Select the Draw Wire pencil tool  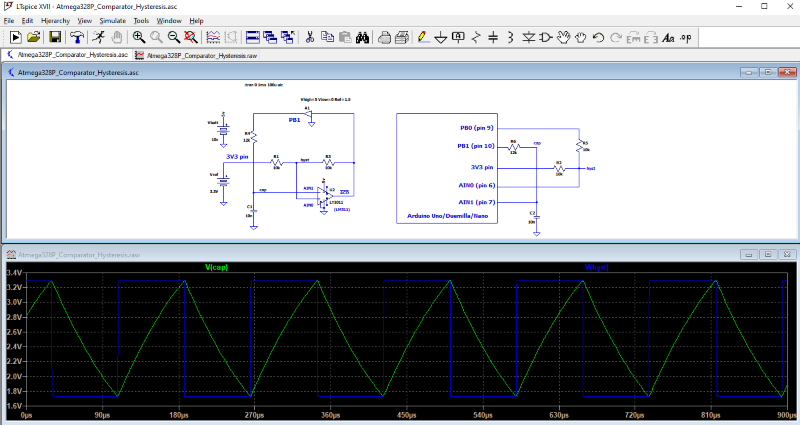(x=423, y=37)
